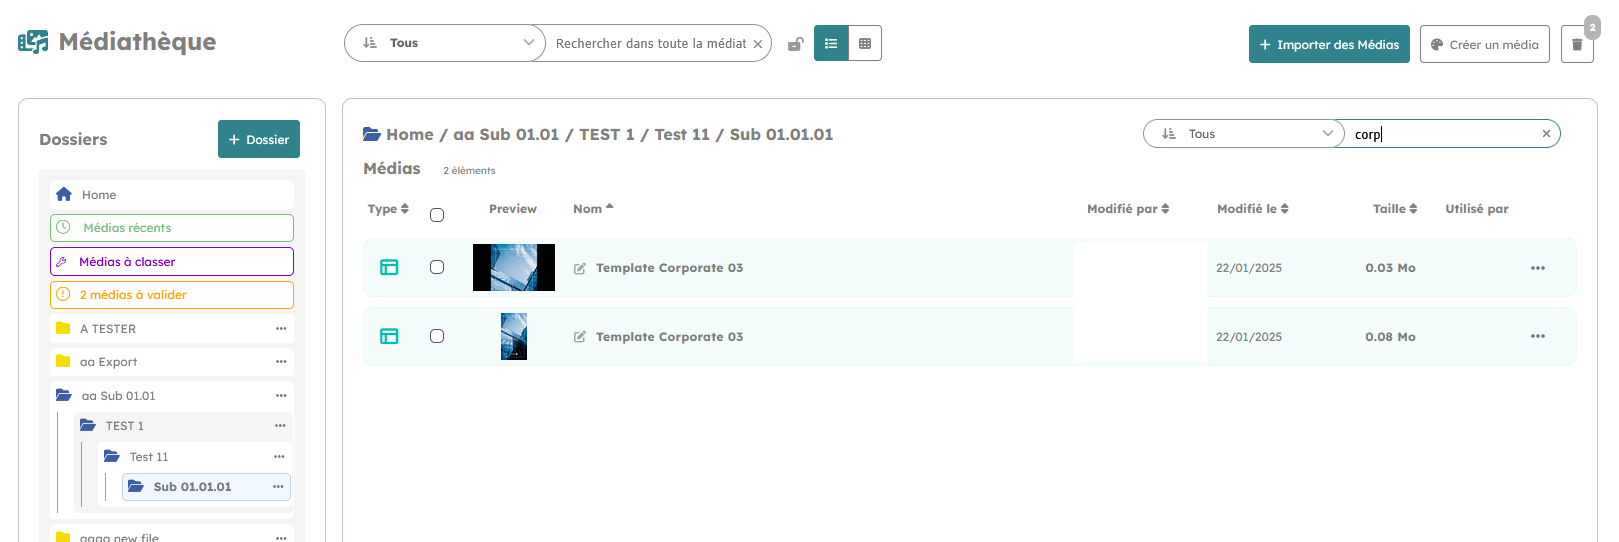Switch to list view layout
1619x542 pixels.
click(x=831, y=43)
